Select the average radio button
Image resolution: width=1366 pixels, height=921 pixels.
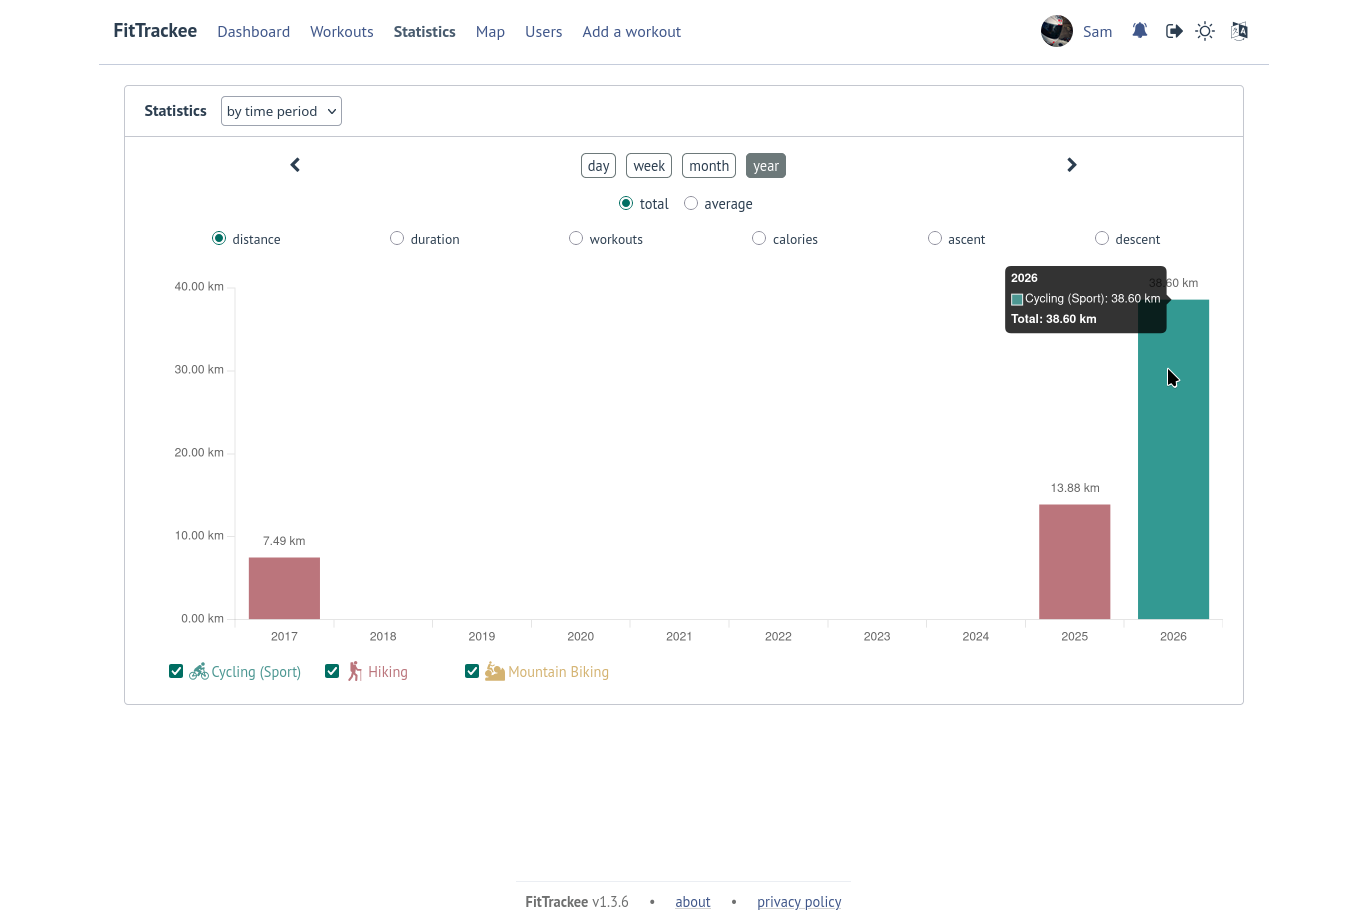691,203
